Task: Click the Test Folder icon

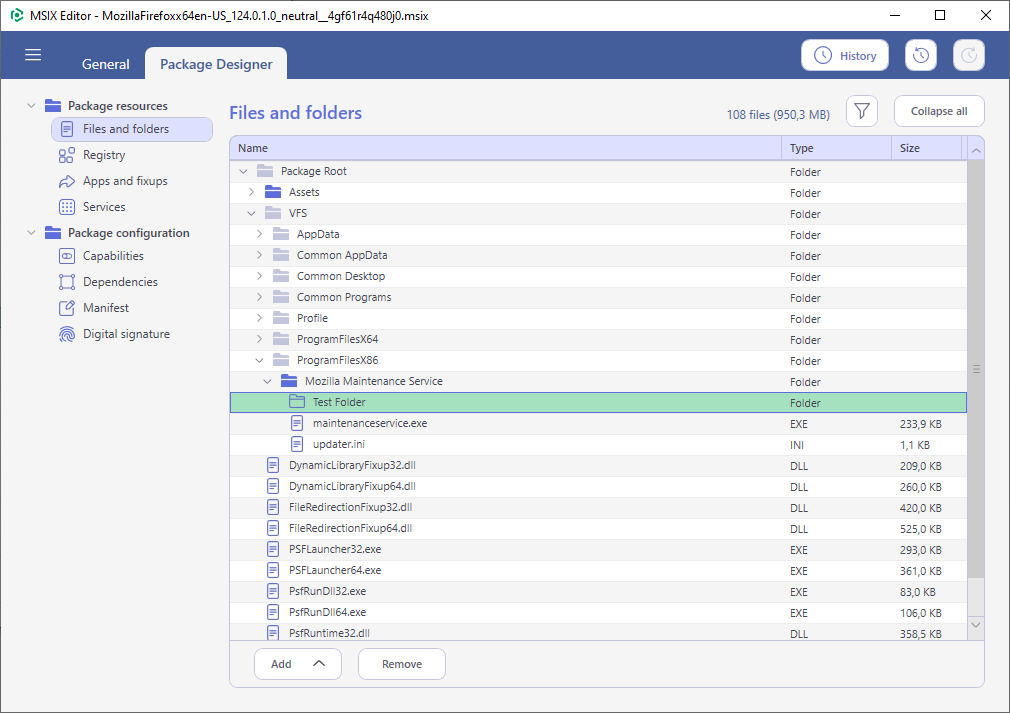Action: pos(297,402)
